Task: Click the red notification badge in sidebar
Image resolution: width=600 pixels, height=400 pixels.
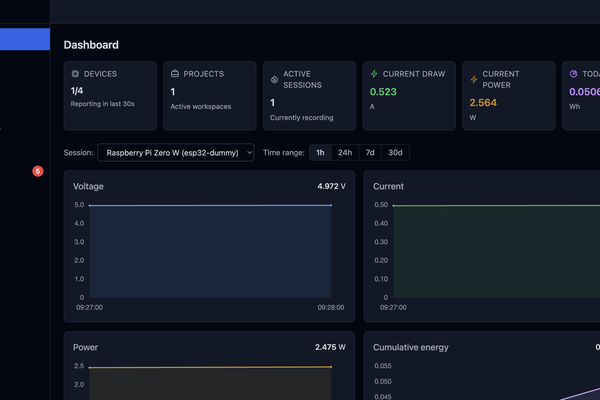Action: click(38, 171)
